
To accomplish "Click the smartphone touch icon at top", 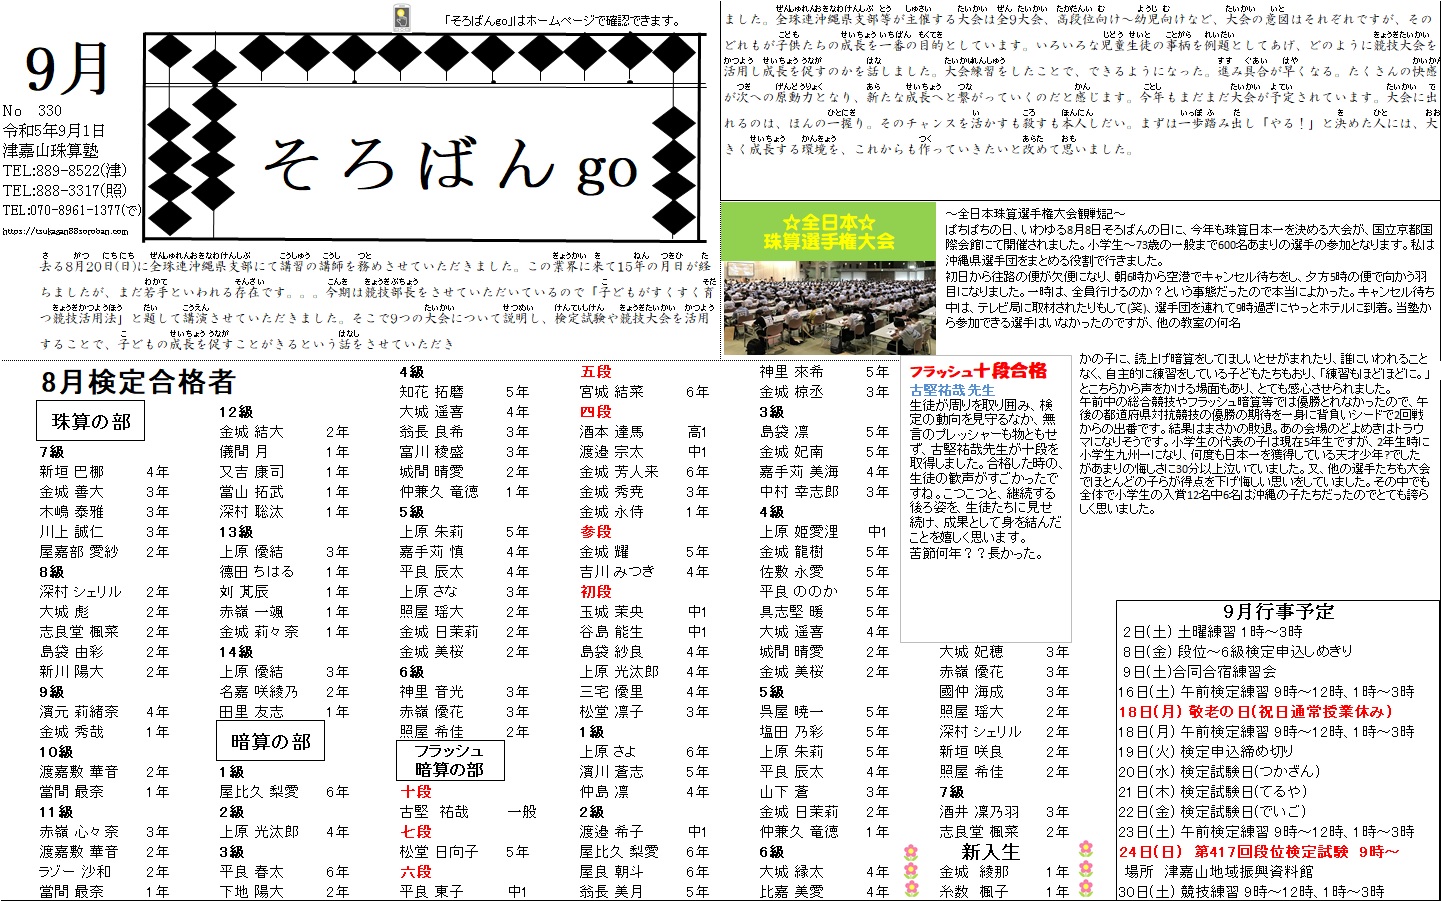I will (x=402, y=19).
